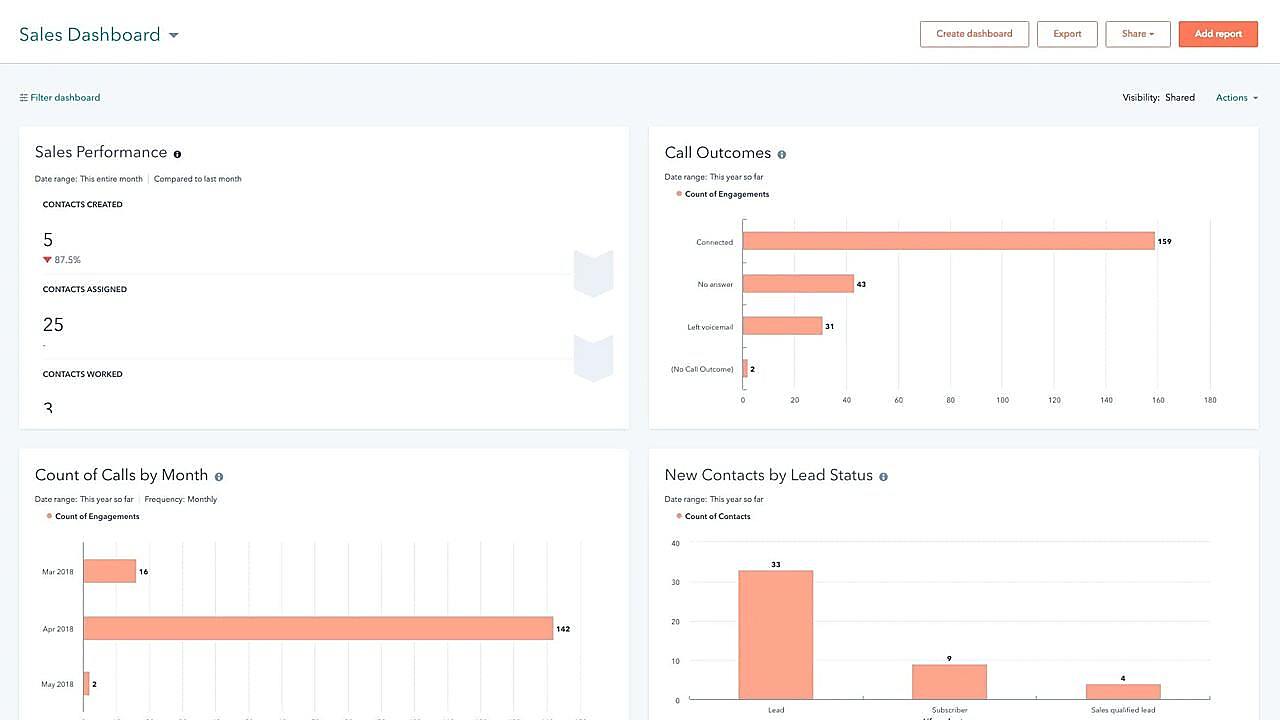Click info icon beside Count of Calls by Month

[x=219, y=477]
